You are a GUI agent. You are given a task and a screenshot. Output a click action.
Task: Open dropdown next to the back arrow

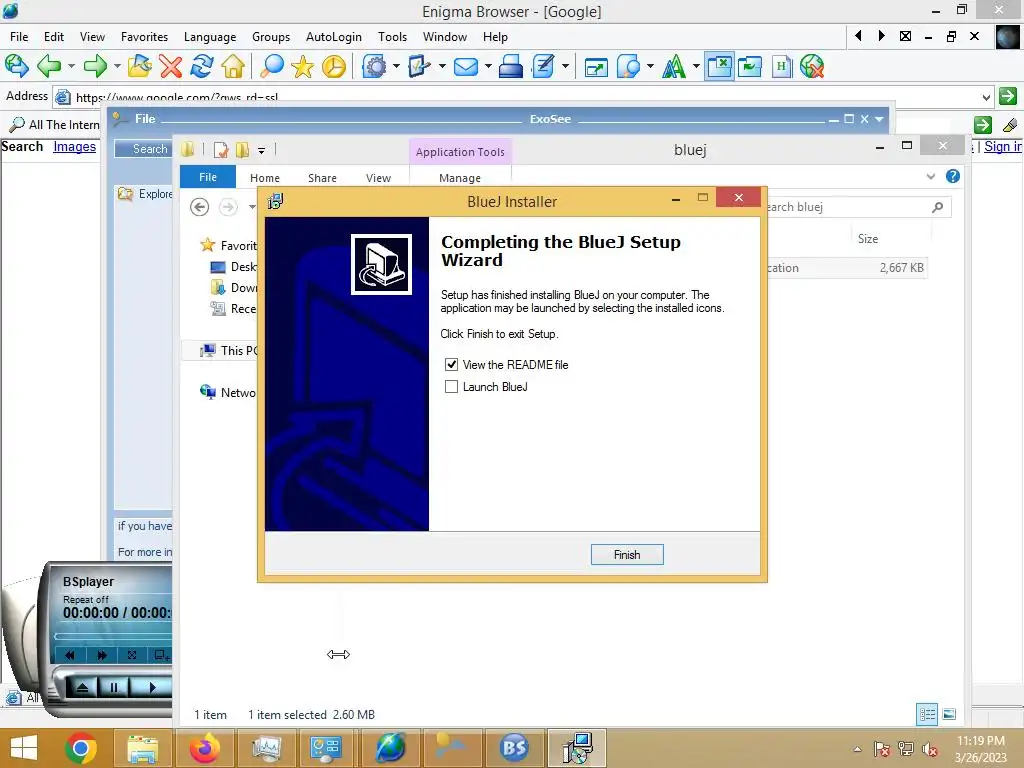point(71,66)
